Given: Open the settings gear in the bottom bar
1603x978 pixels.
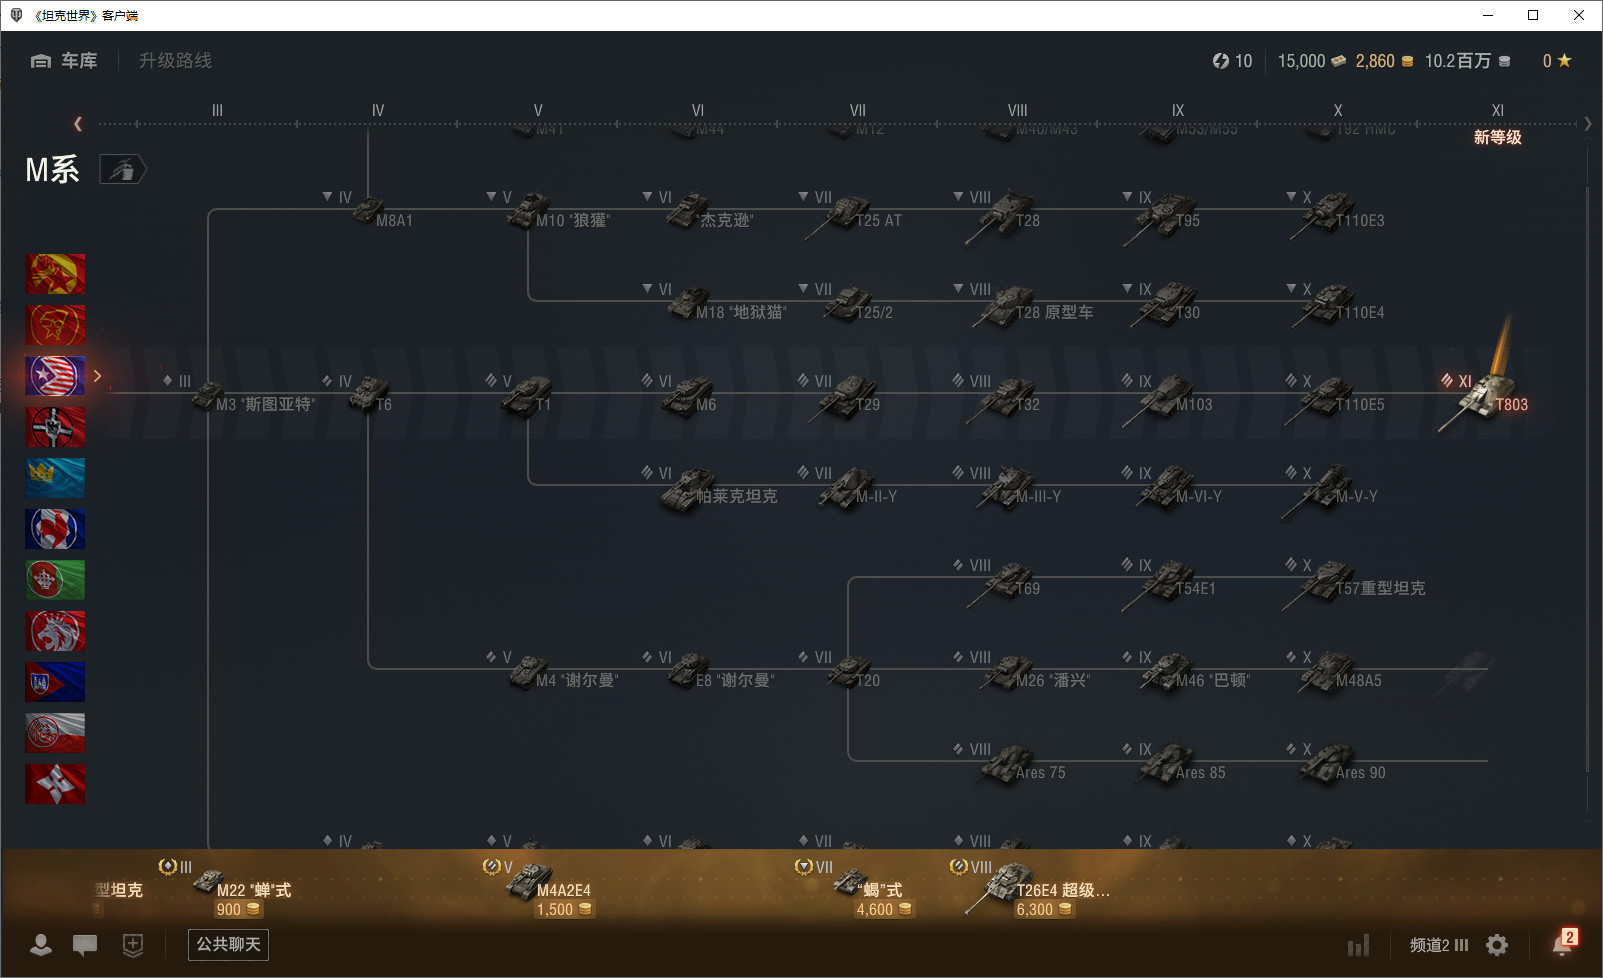Looking at the screenshot, I should (1497, 945).
